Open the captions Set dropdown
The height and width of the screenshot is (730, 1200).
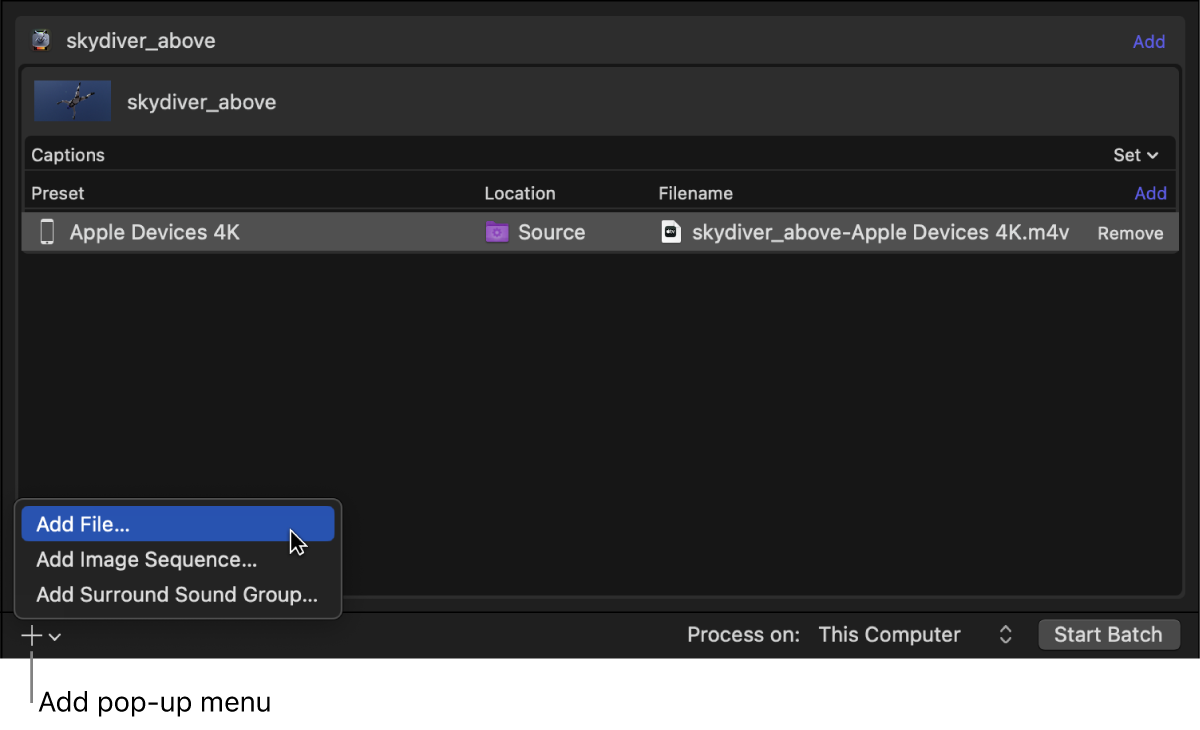click(1137, 154)
